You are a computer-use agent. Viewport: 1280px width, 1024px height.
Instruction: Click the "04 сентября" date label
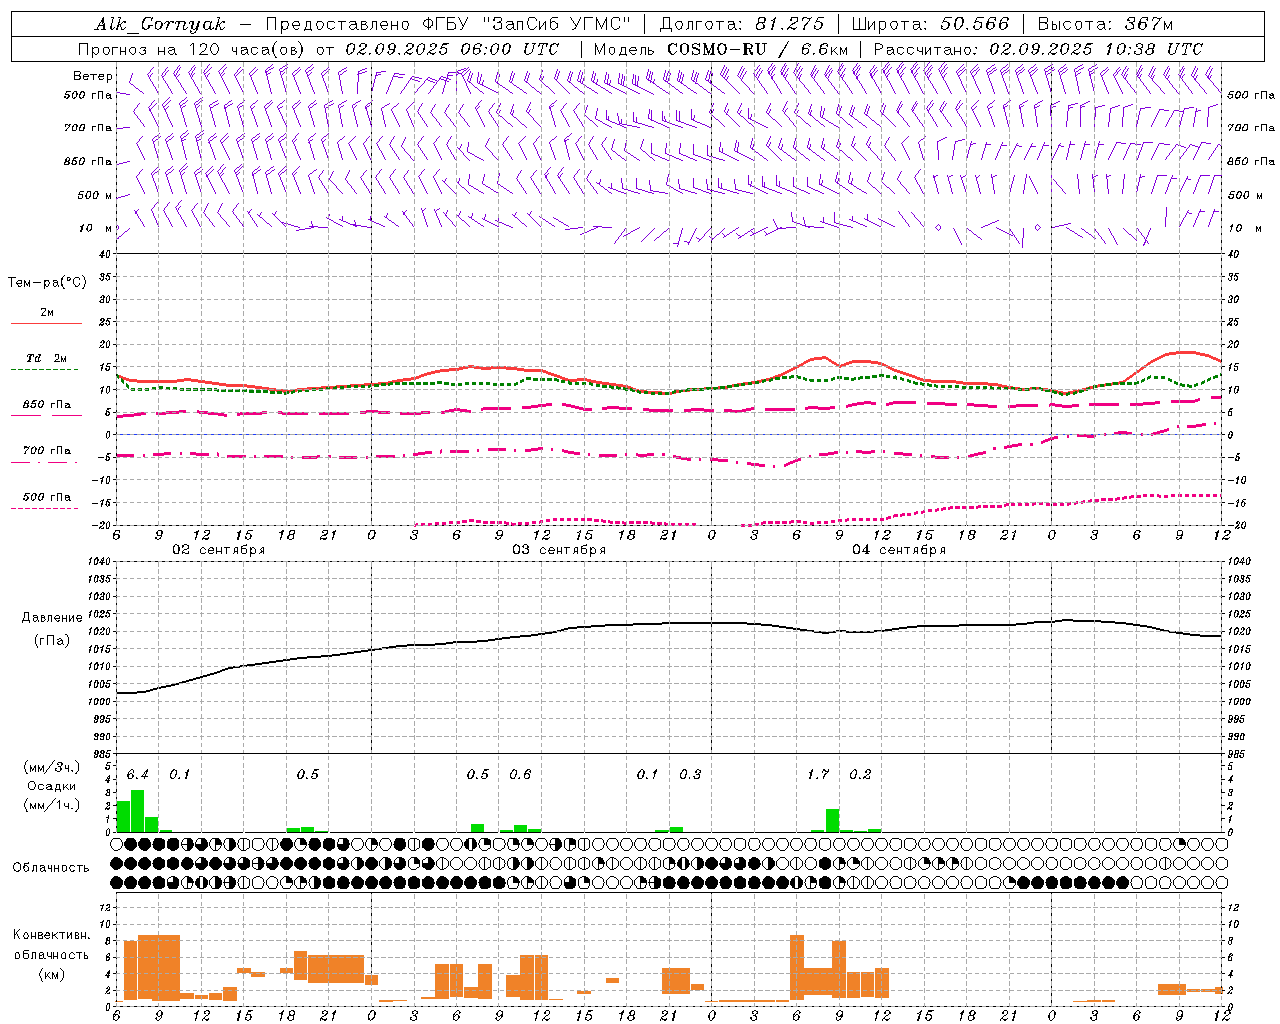(x=898, y=550)
